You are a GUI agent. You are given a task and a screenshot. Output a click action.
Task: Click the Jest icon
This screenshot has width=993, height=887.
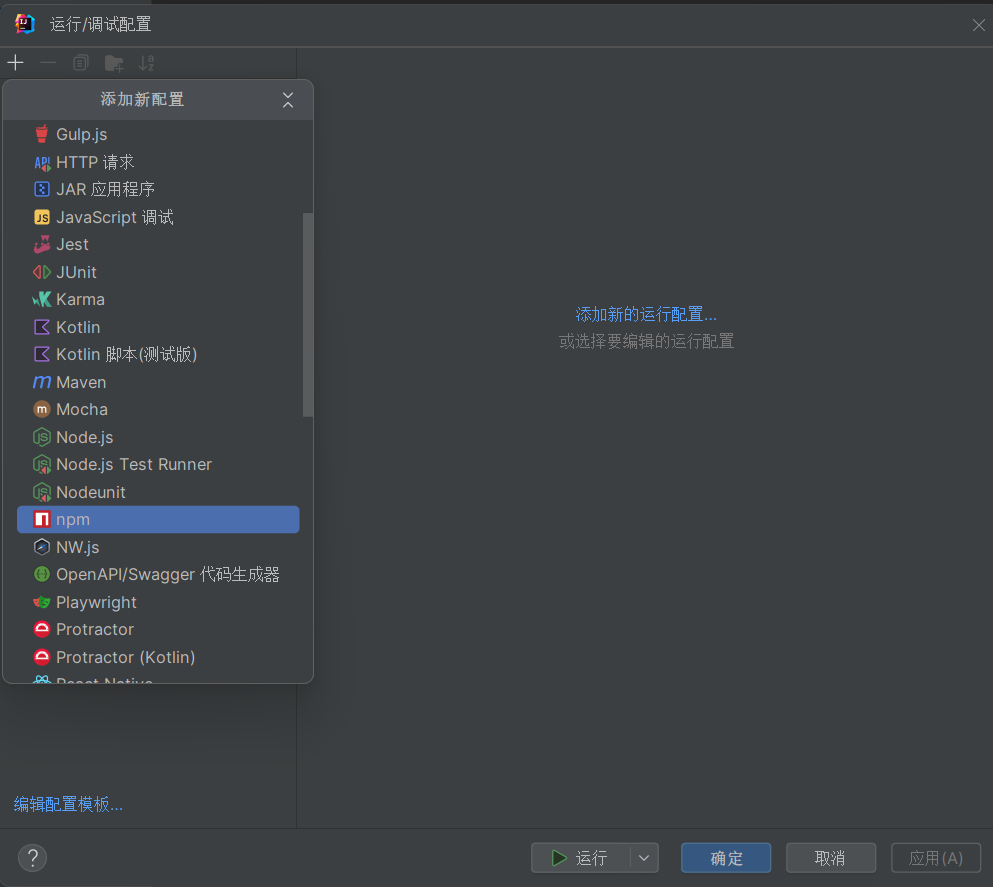42,244
